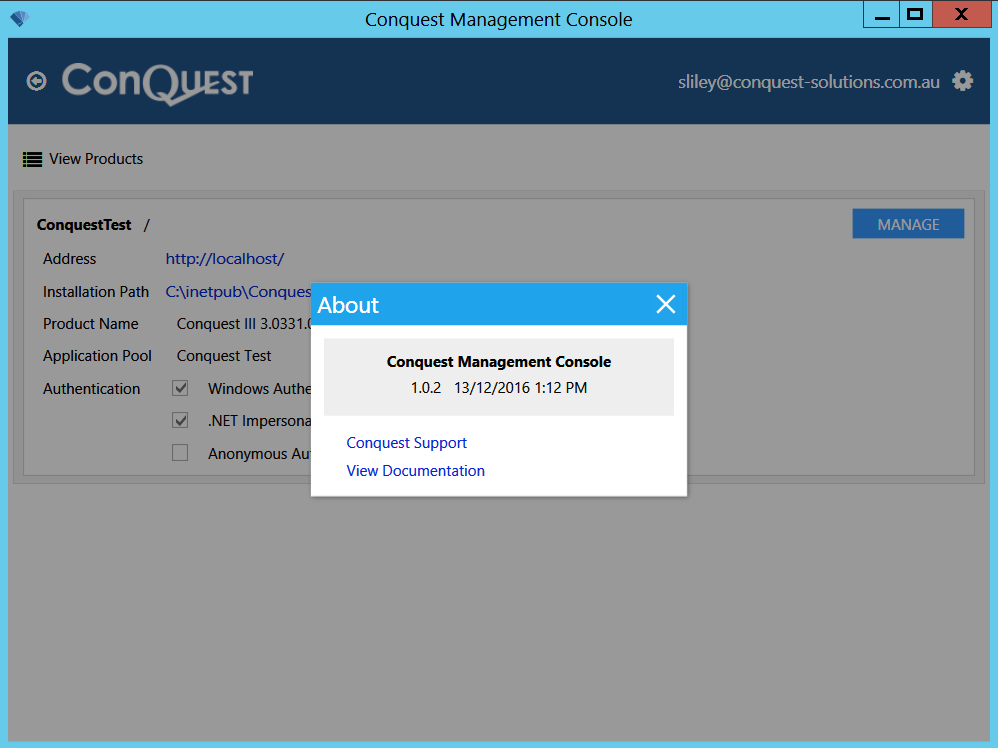Toggle the .NET Impersonation checkbox
Viewport: 998px width, 748px height.
180,420
